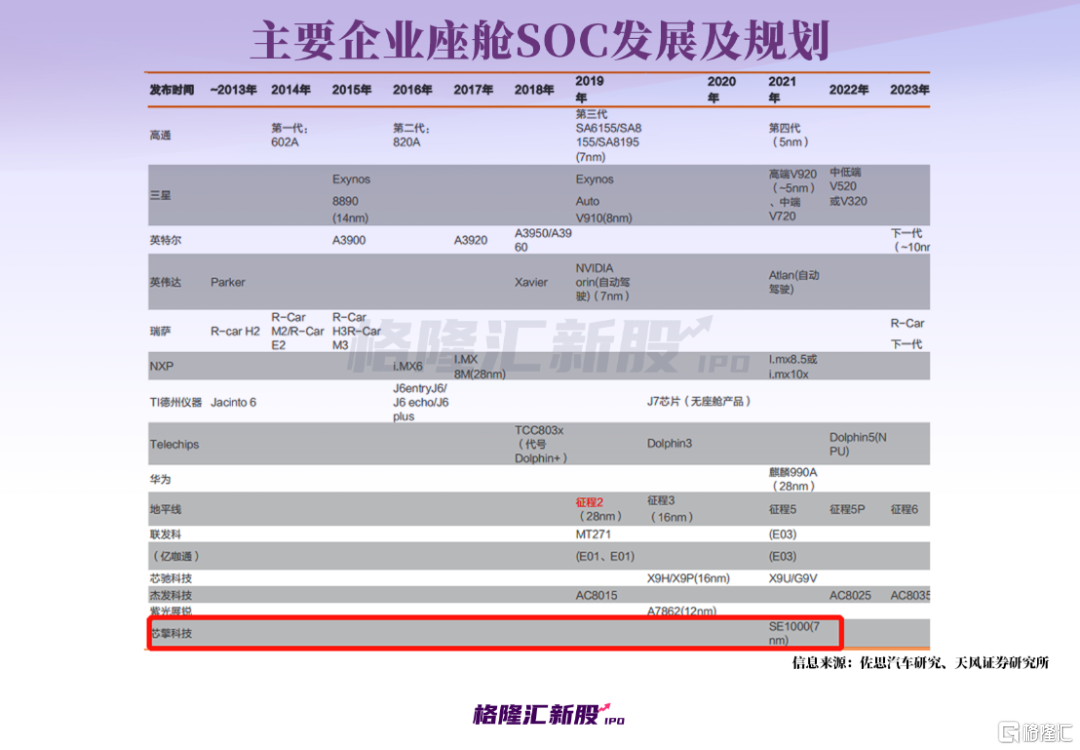This screenshot has width=1080, height=750.
Task: Click the Jacinto 6 cell
Action: pos(233,402)
